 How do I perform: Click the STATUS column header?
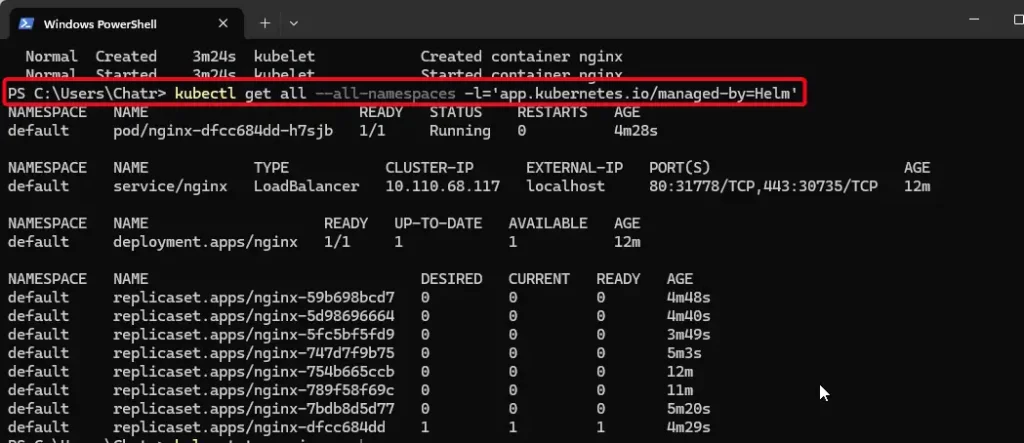455,112
